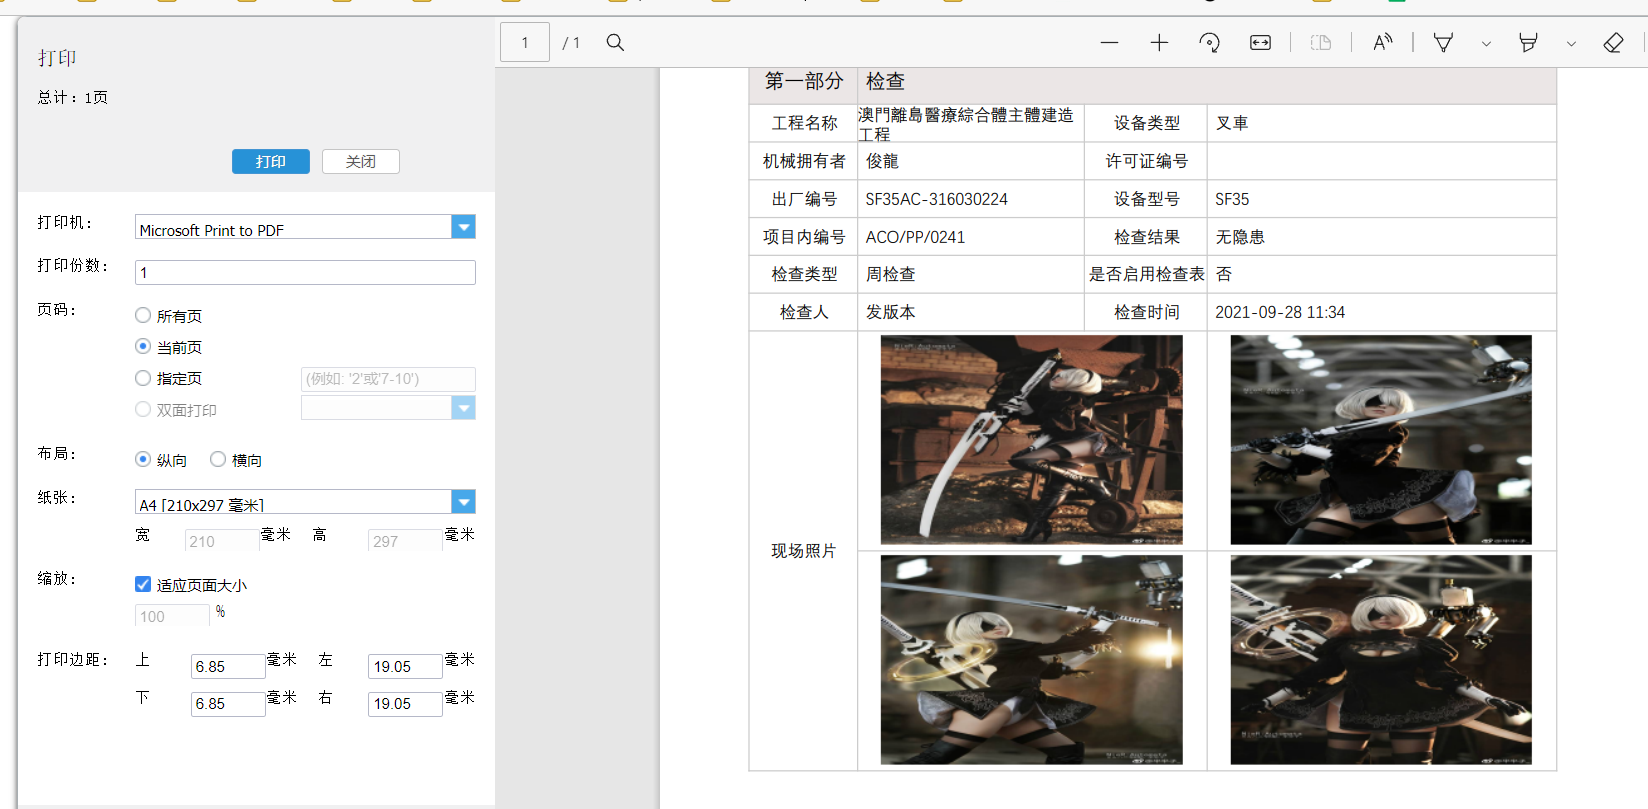
Task: Toggle fit to width icon
Action: point(1260,42)
